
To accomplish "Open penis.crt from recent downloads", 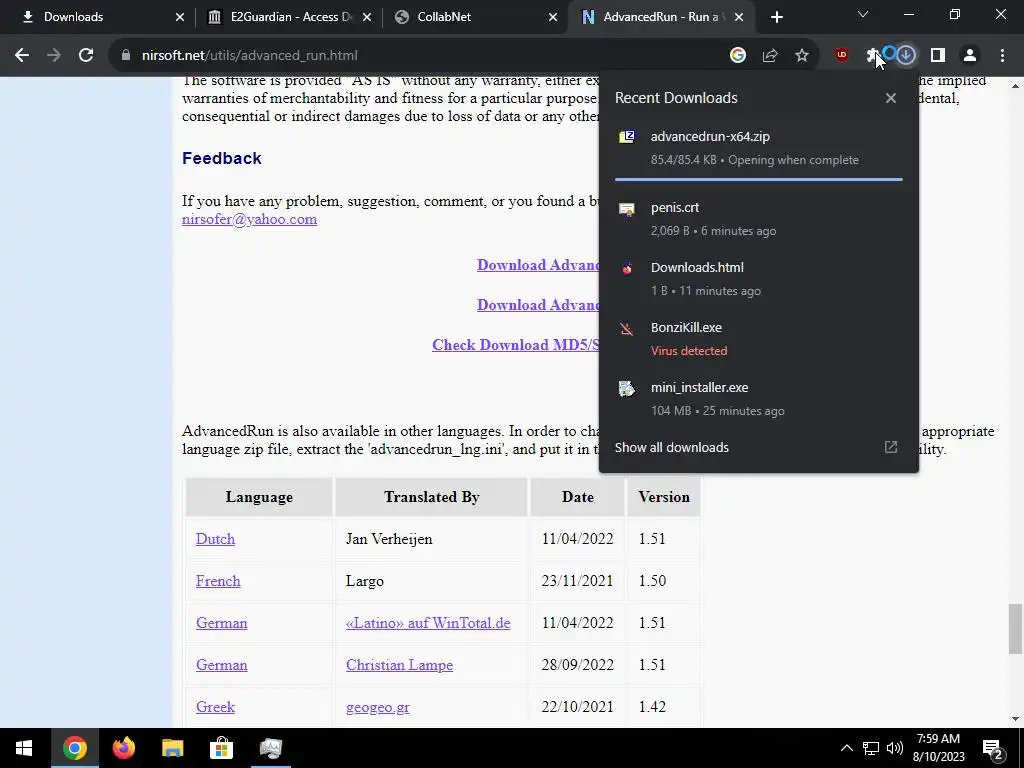I will pos(759,219).
